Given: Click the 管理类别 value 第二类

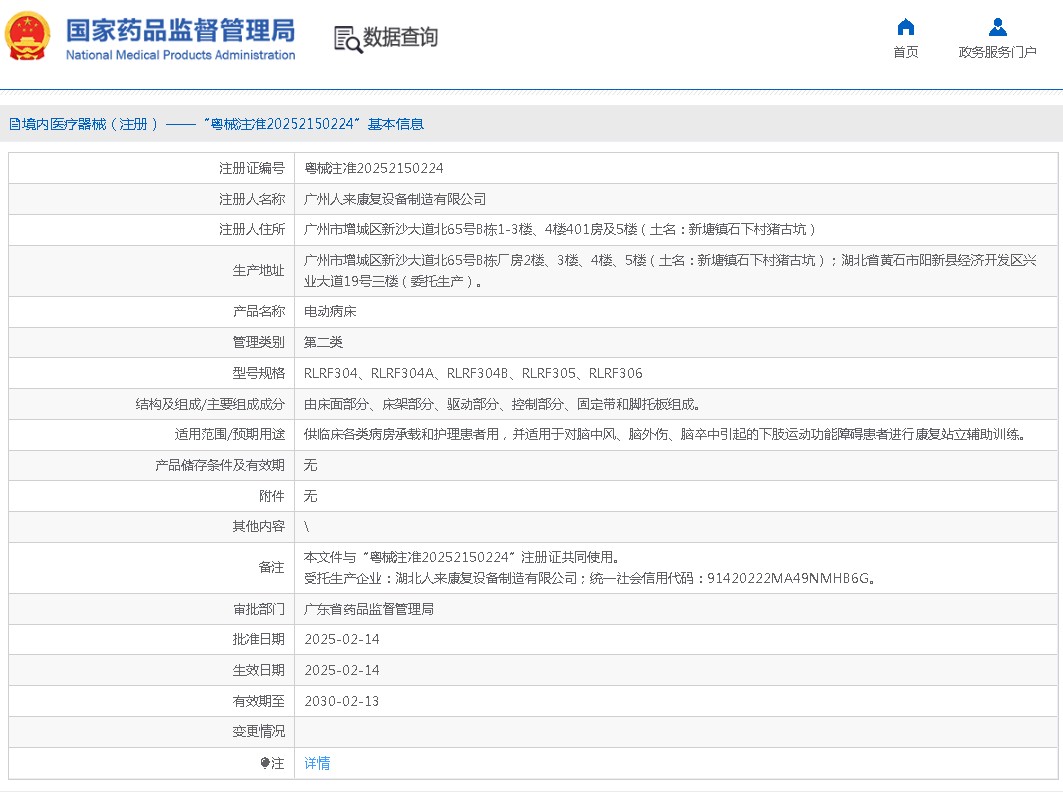Looking at the screenshot, I should pyautogui.click(x=323, y=342).
